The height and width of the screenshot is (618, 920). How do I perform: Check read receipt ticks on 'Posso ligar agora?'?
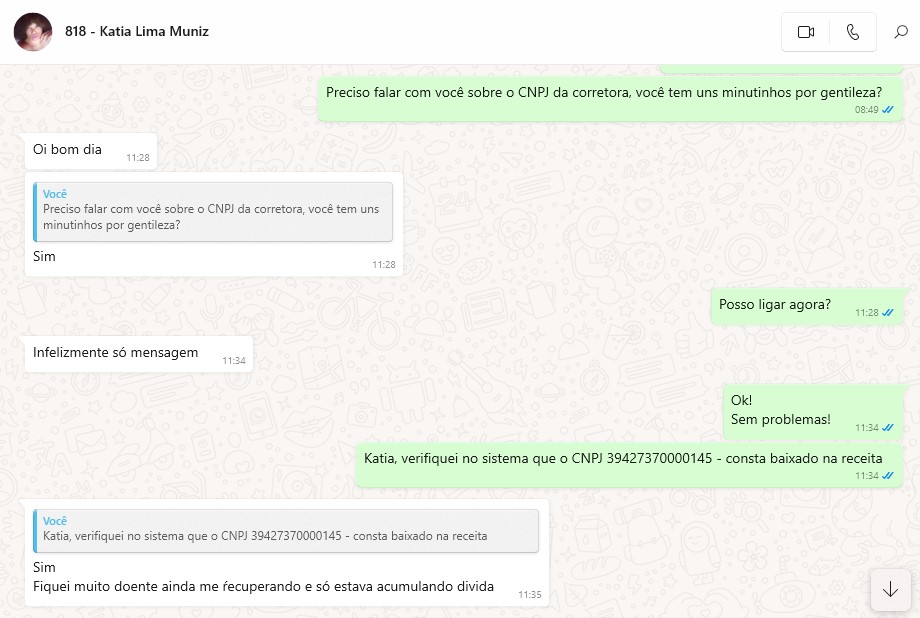tap(888, 313)
